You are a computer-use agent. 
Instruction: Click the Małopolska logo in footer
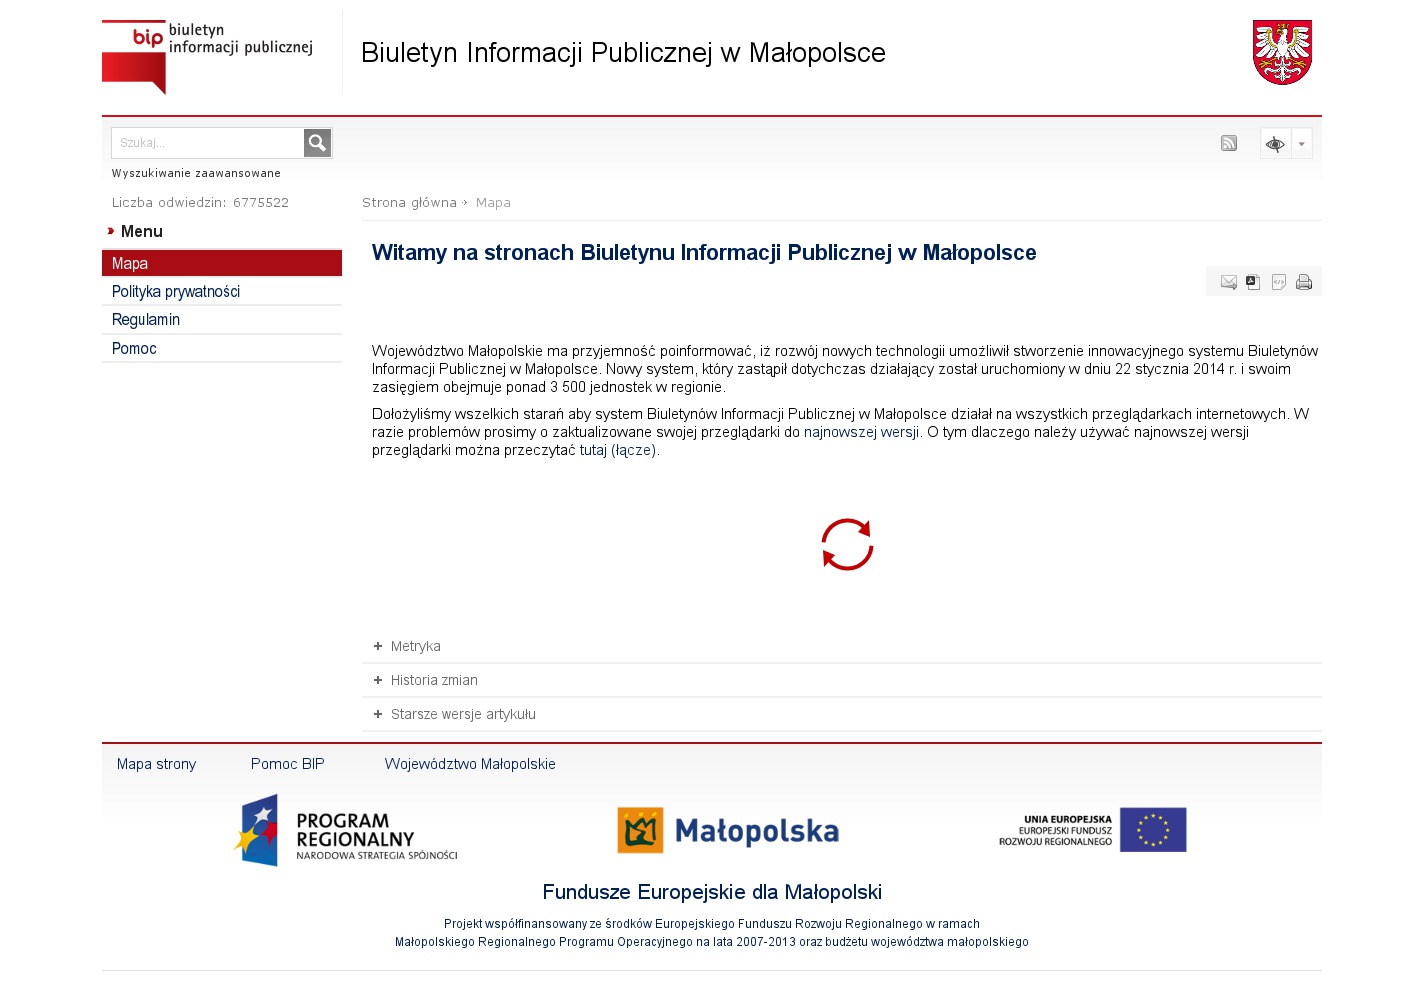[x=728, y=831]
